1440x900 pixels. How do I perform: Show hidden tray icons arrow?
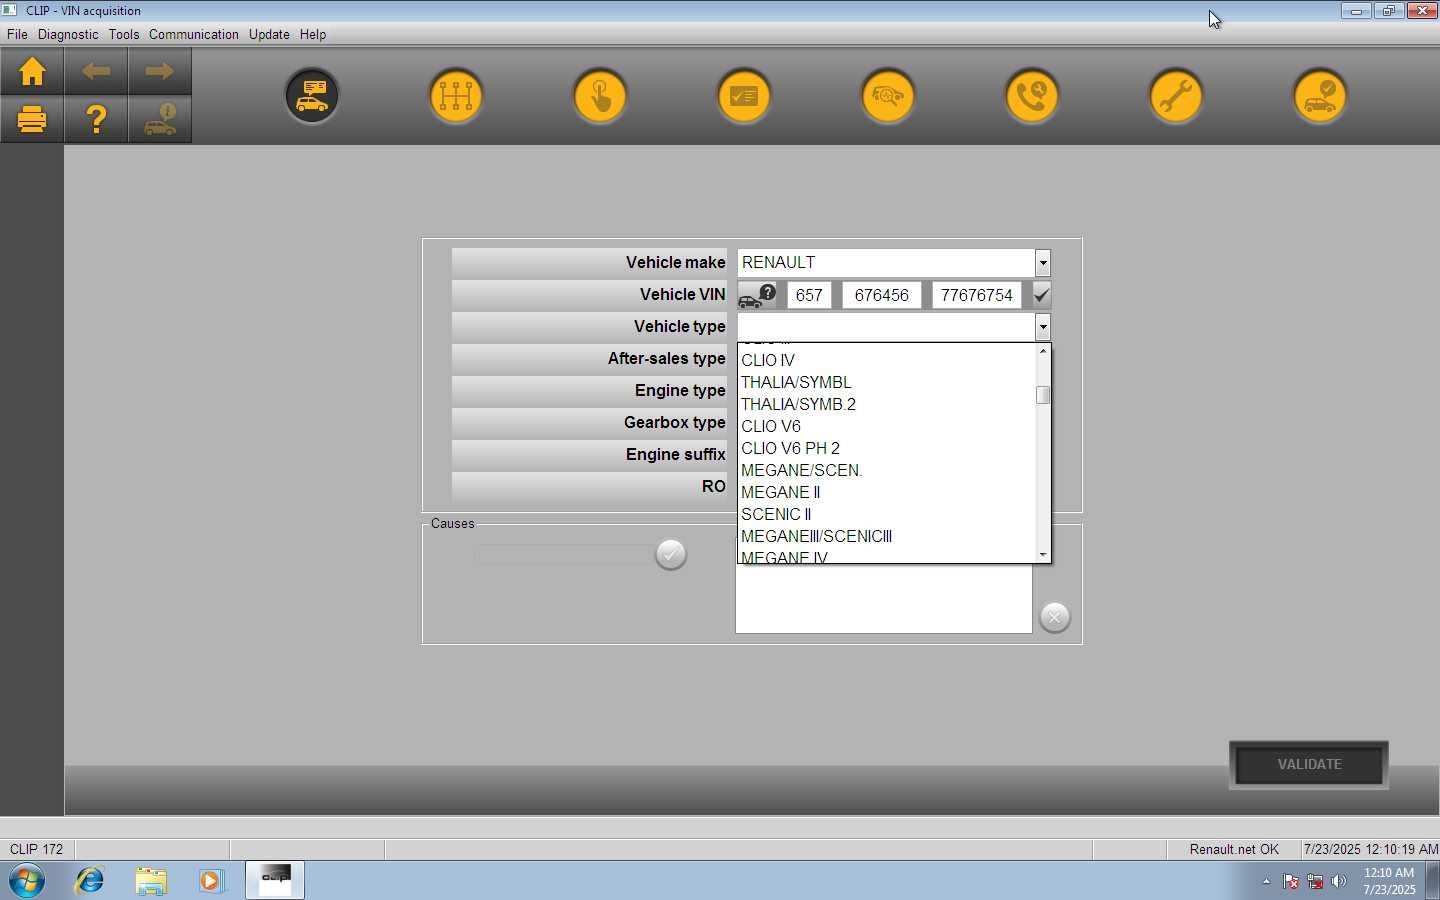(x=1266, y=881)
